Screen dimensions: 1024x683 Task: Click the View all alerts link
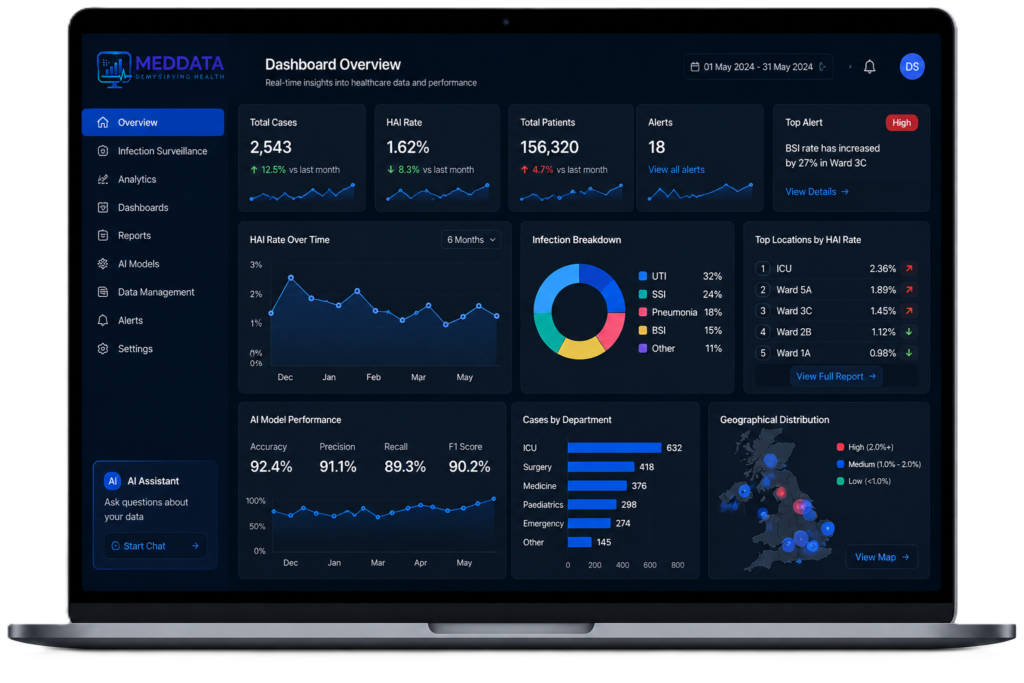click(x=676, y=170)
